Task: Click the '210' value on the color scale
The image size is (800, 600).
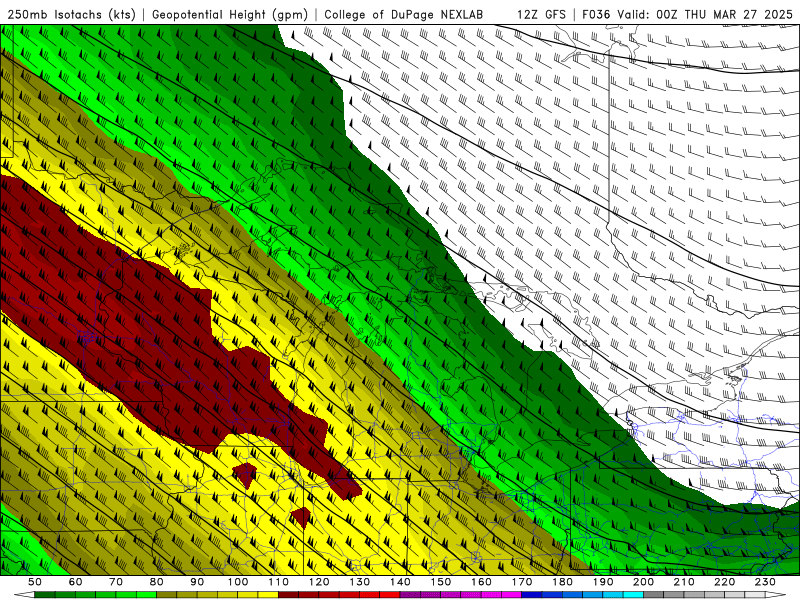Action: point(684,582)
